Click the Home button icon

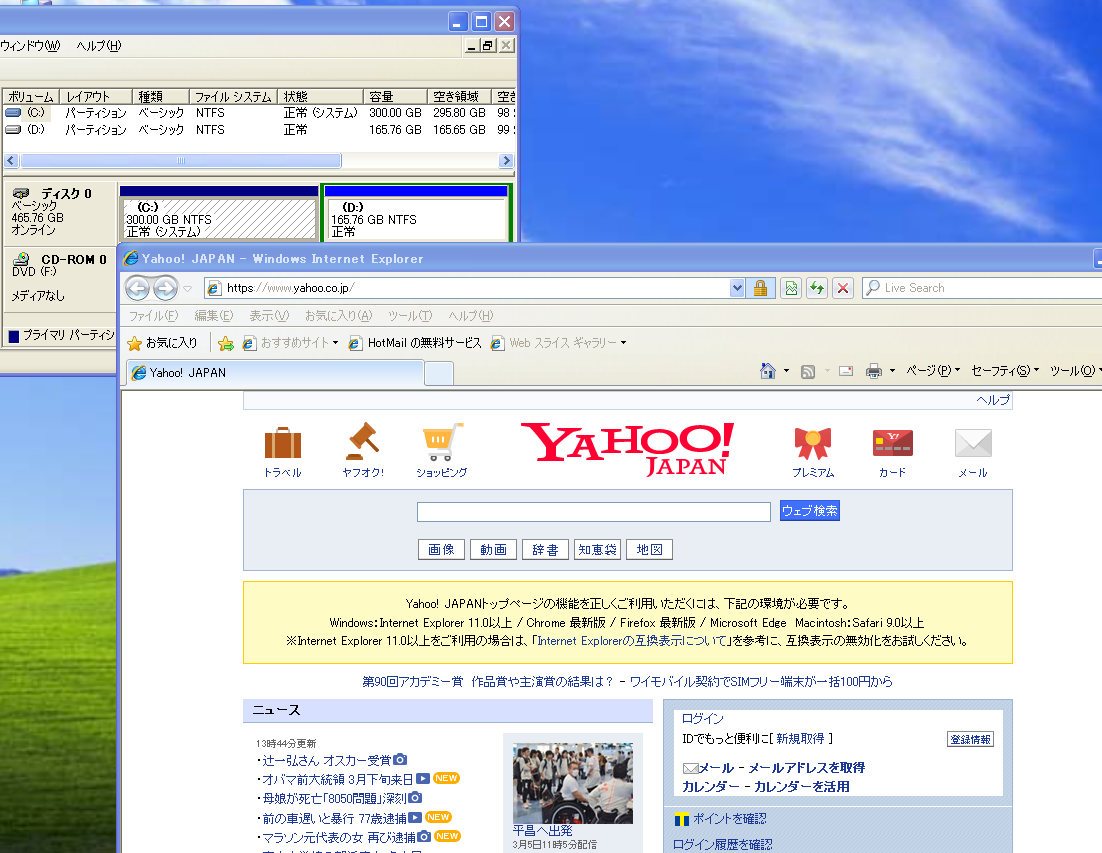(x=766, y=370)
